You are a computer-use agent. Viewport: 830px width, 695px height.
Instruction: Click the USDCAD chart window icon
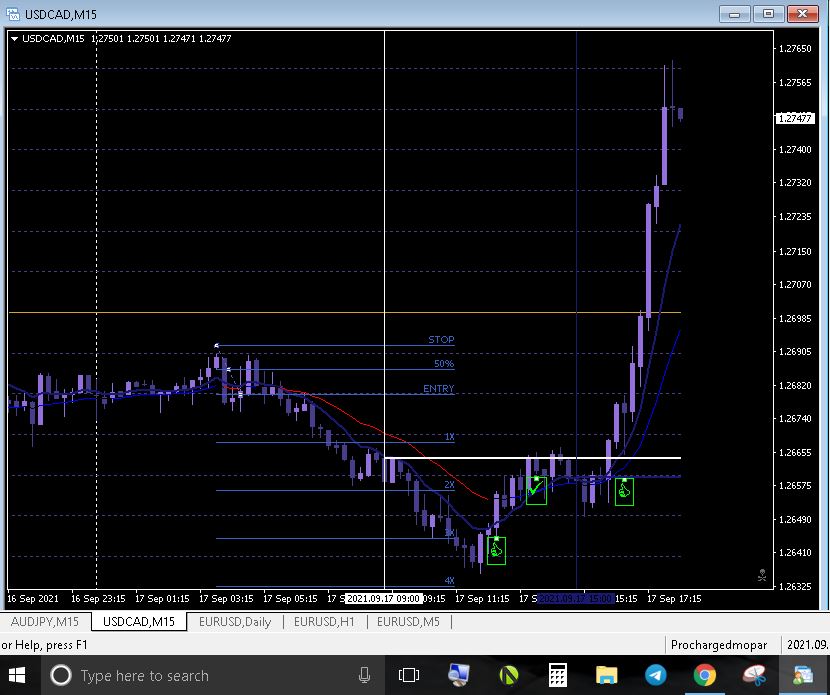[x=13, y=13]
